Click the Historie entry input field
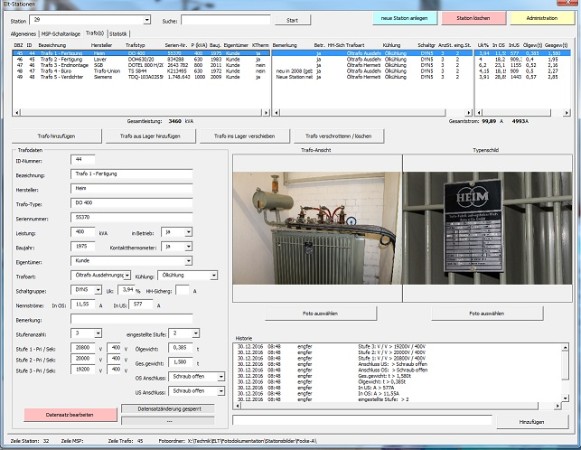Image resolution: width=581 pixels, height=450 pixels. 362,420
